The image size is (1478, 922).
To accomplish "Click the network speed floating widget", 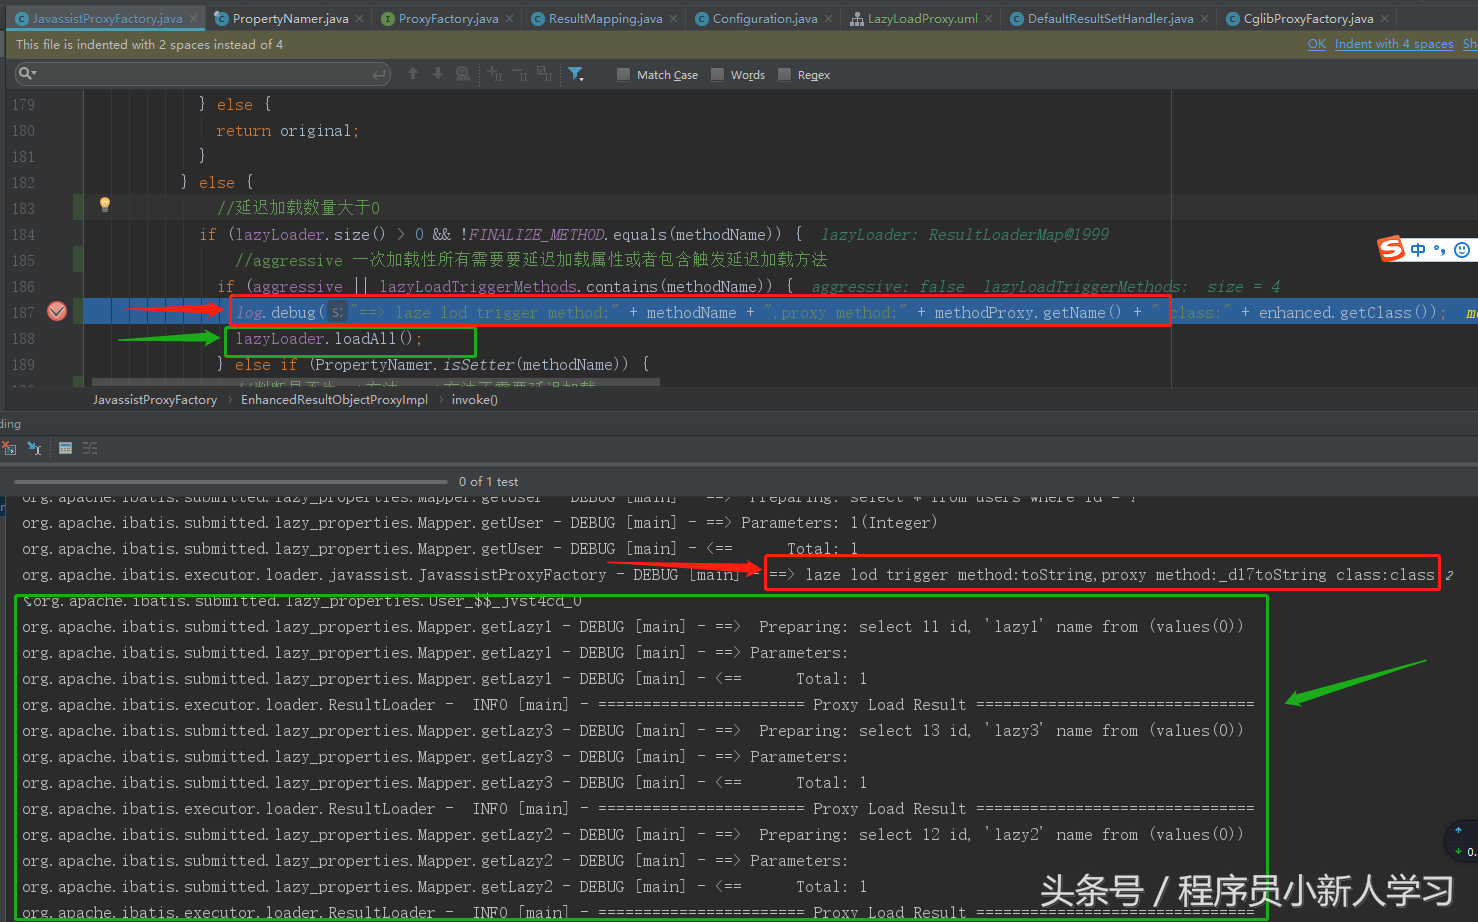I will (1462, 840).
